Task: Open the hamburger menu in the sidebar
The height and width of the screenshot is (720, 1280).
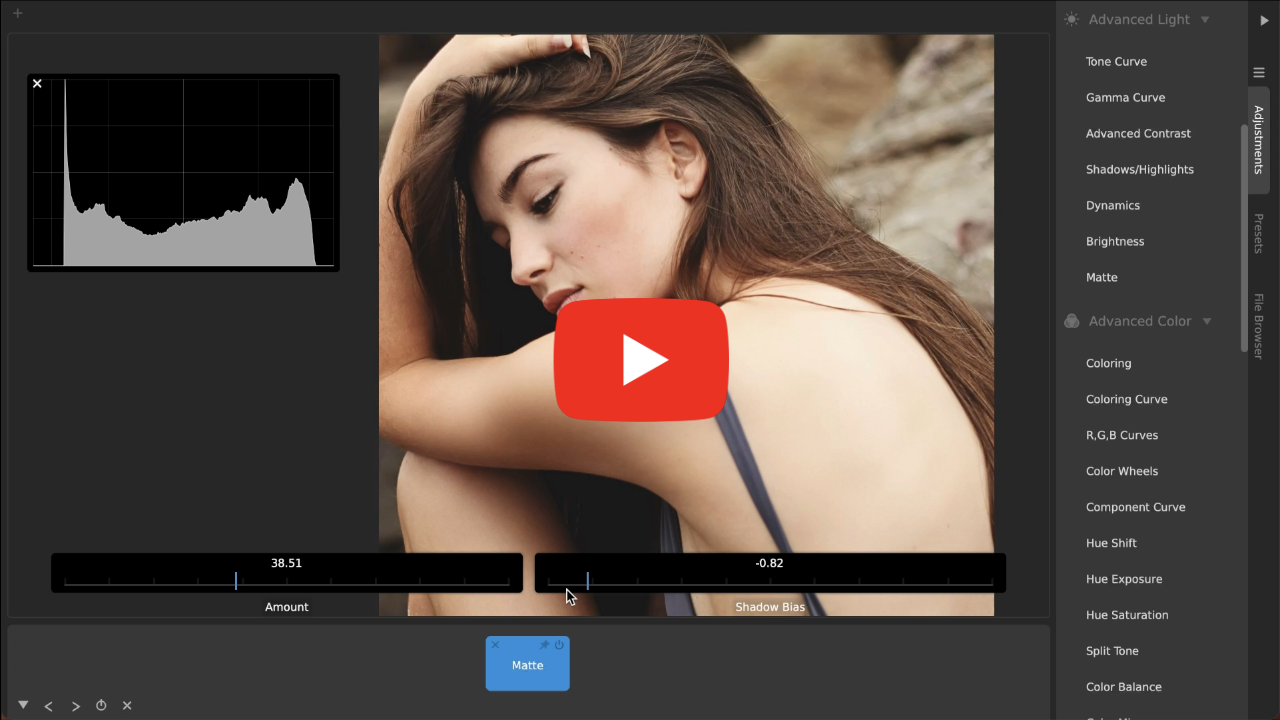Action: point(1259,72)
